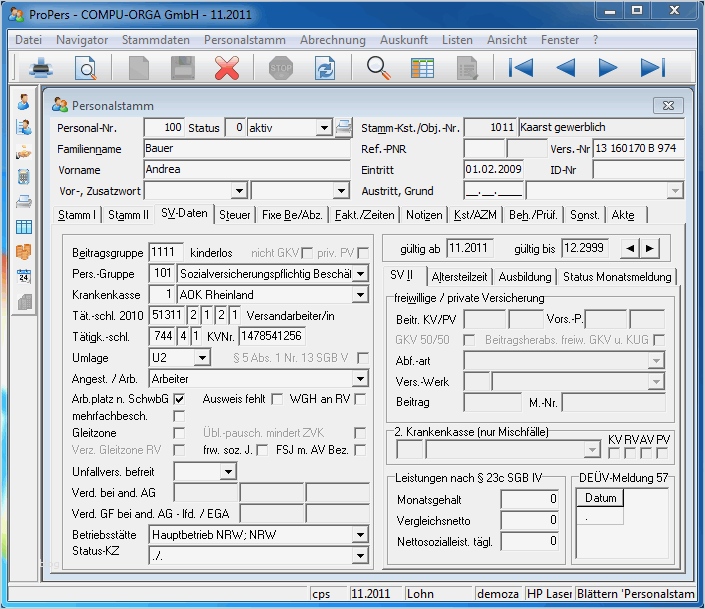Screen dimensions: 705x609
Task: Click the red X delete icon
Action: (227, 68)
